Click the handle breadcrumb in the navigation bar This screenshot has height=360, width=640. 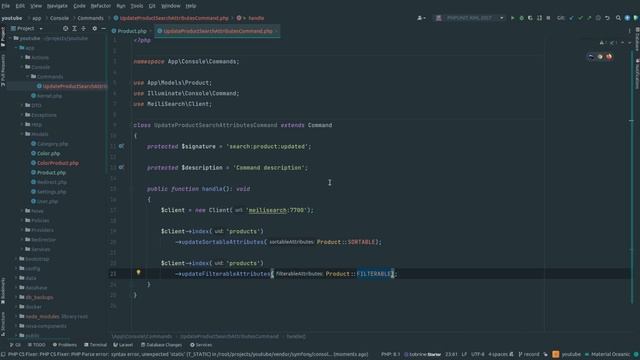click(256, 18)
